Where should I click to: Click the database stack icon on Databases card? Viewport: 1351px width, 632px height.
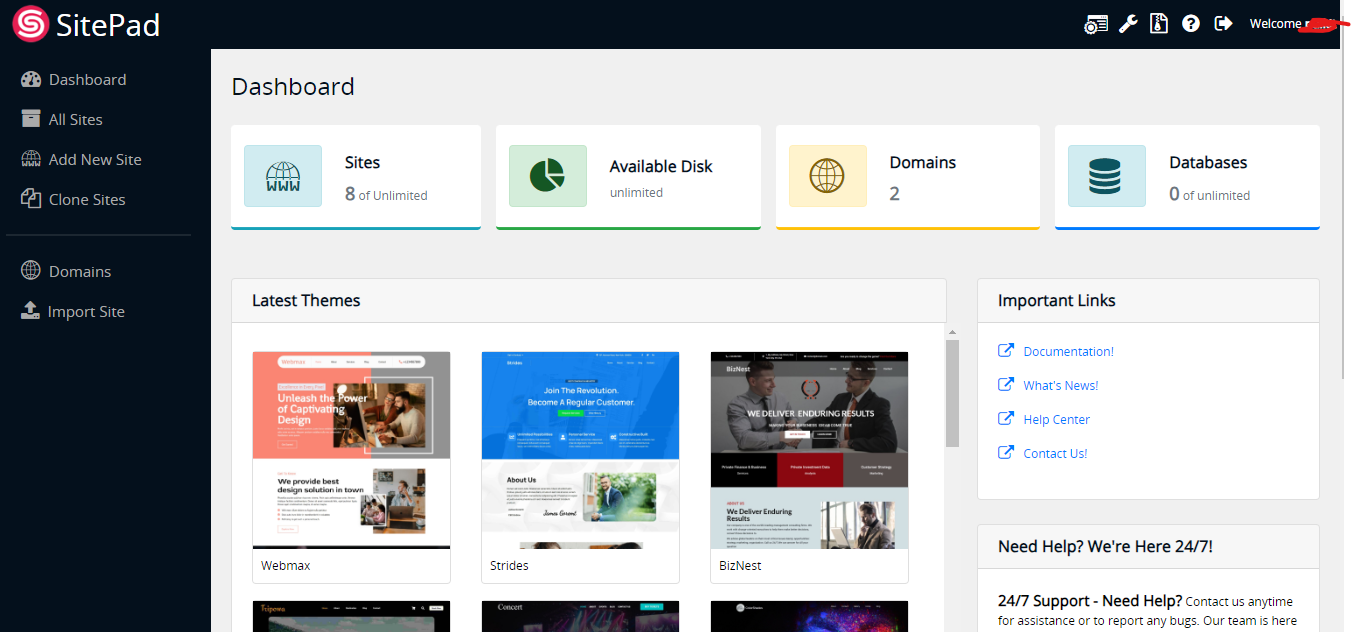(x=1107, y=176)
